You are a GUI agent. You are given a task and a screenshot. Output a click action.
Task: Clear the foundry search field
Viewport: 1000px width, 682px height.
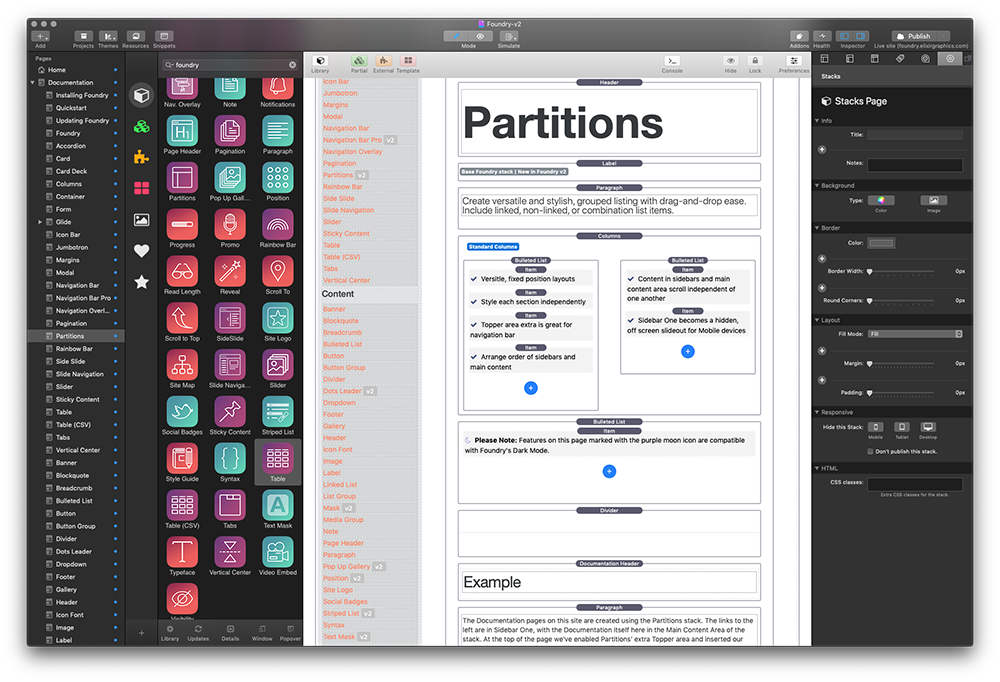pyautogui.click(x=293, y=64)
